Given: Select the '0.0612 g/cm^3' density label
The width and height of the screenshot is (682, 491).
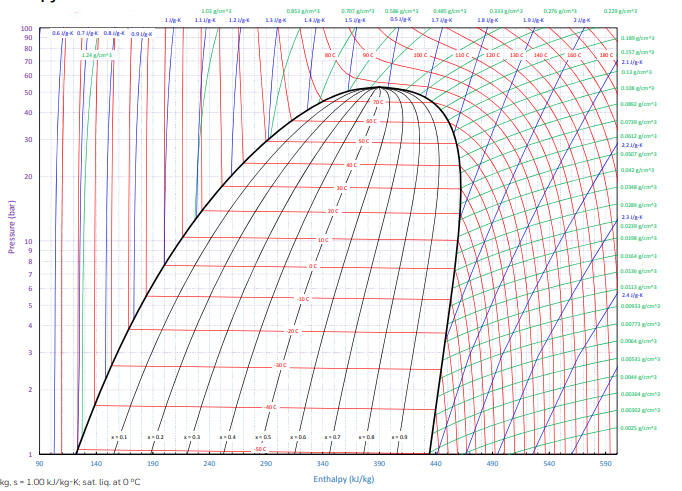Looking at the screenshot, I should pyautogui.click(x=639, y=136).
